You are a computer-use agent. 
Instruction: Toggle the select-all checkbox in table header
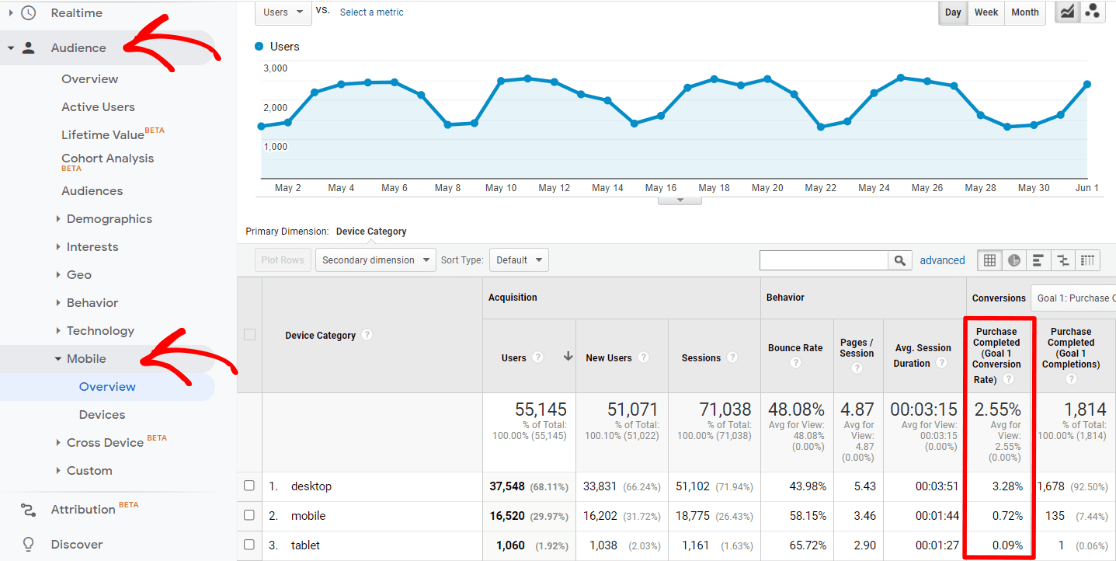pyautogui.click(x=249, y=335)
